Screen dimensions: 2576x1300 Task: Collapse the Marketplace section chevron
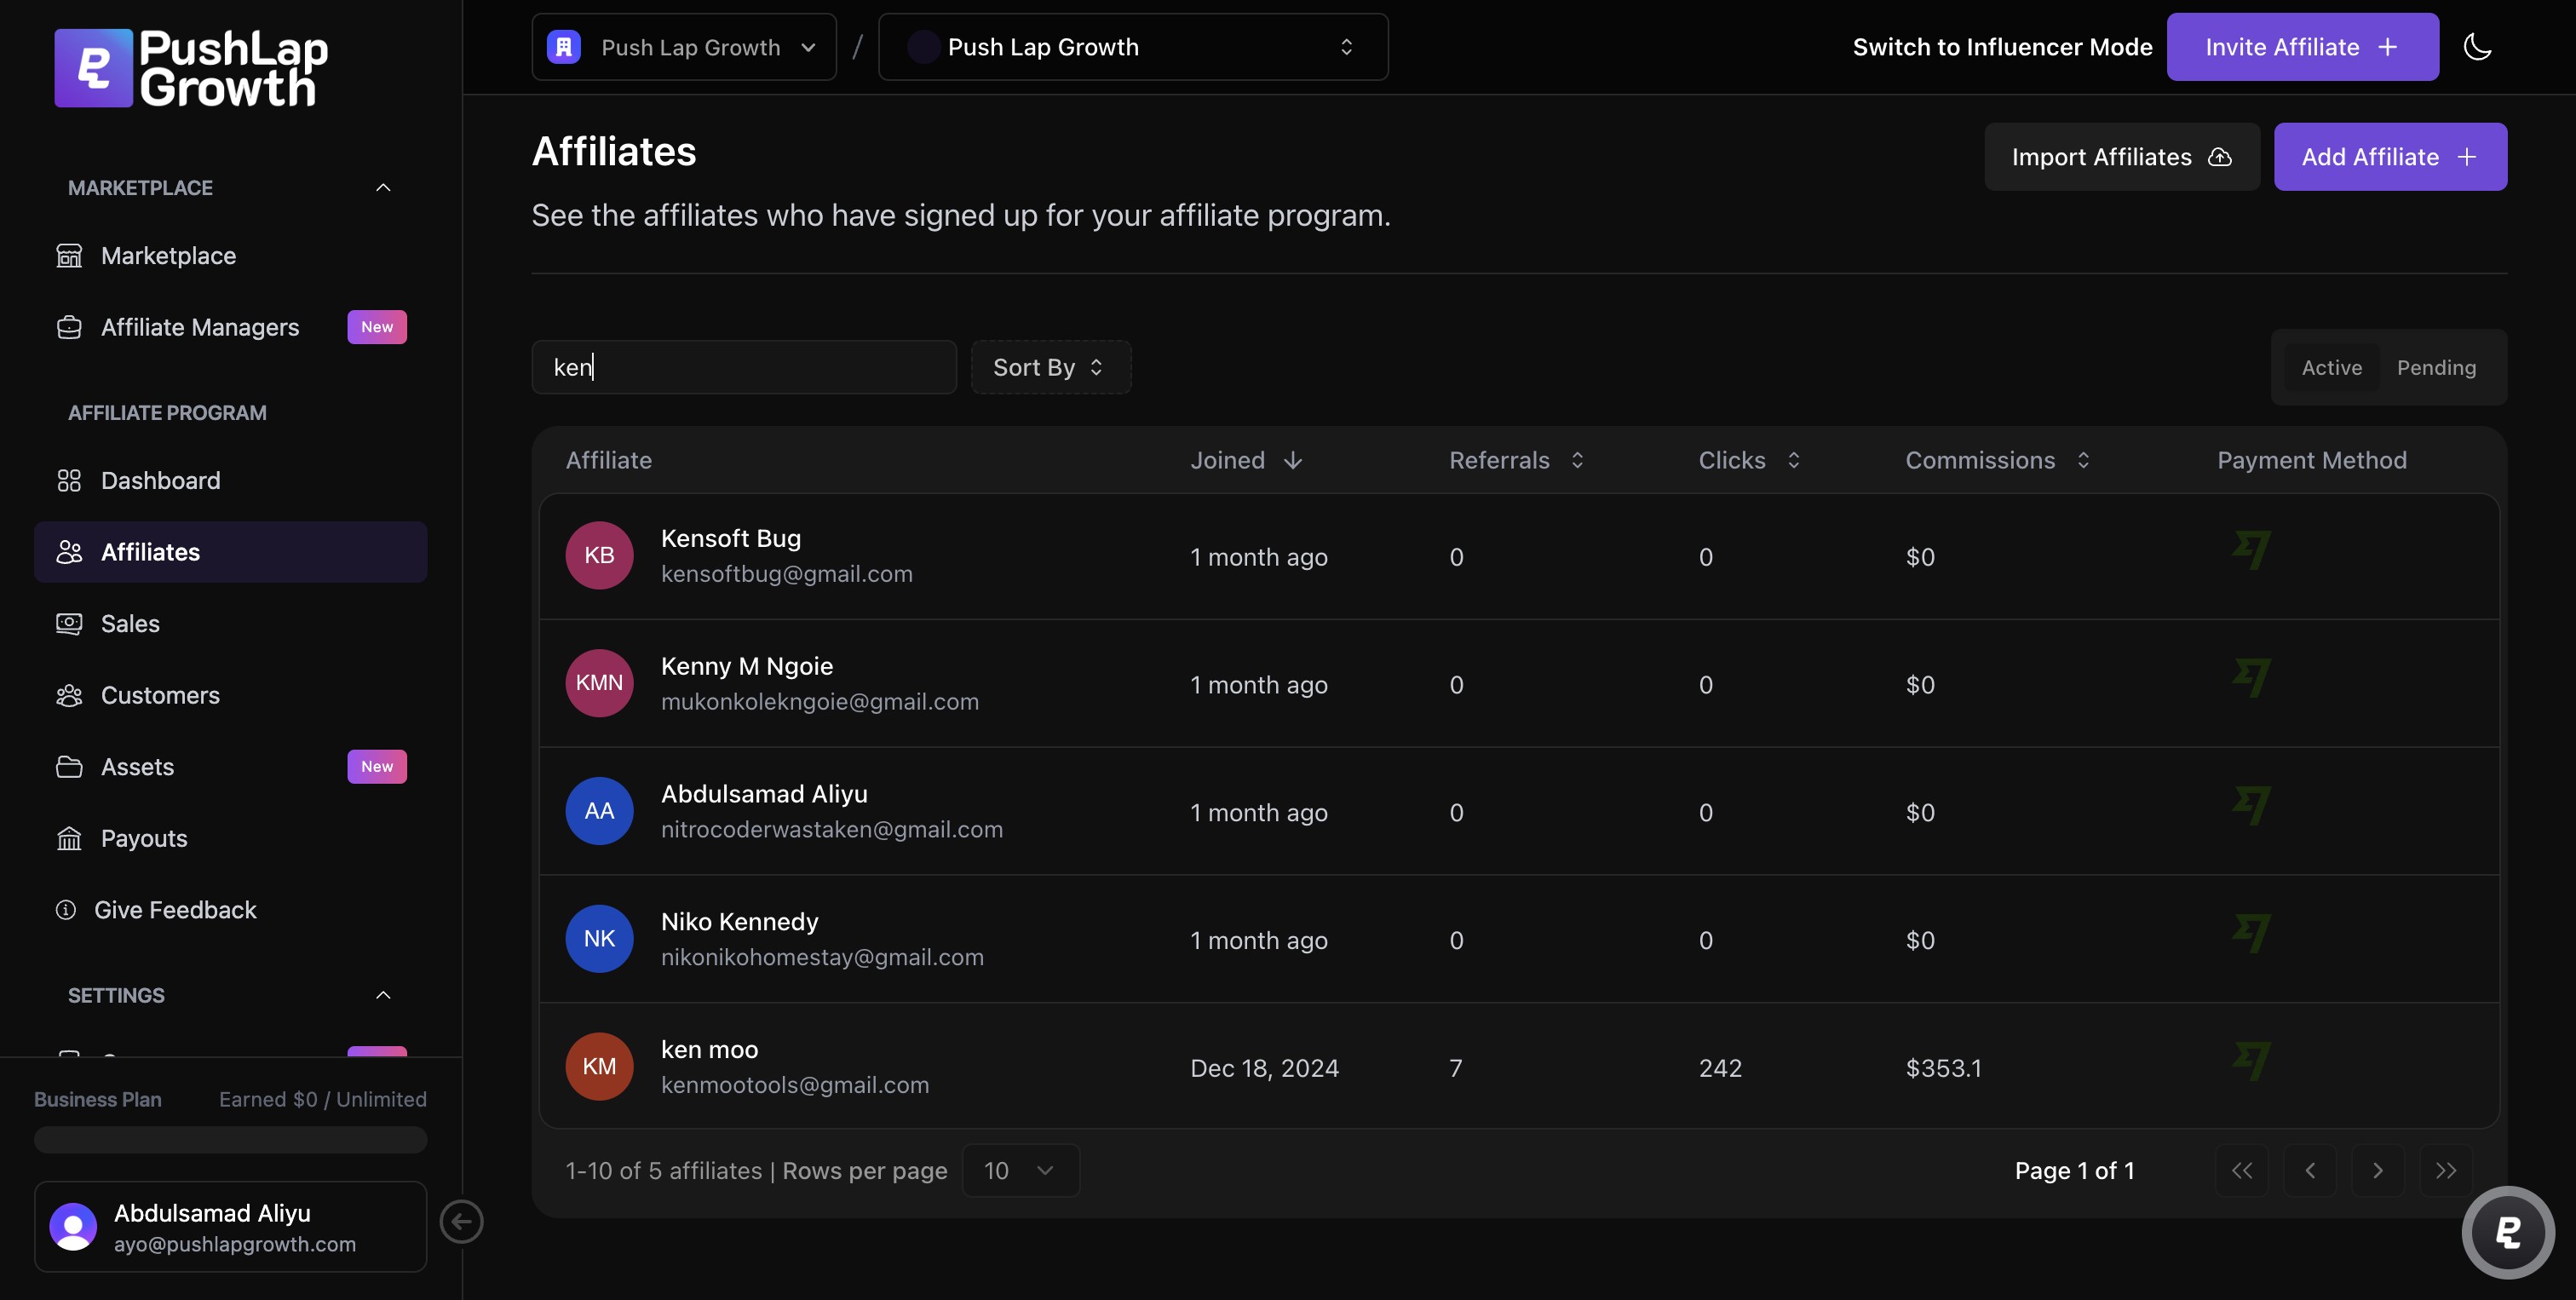[x=383, y=188]
